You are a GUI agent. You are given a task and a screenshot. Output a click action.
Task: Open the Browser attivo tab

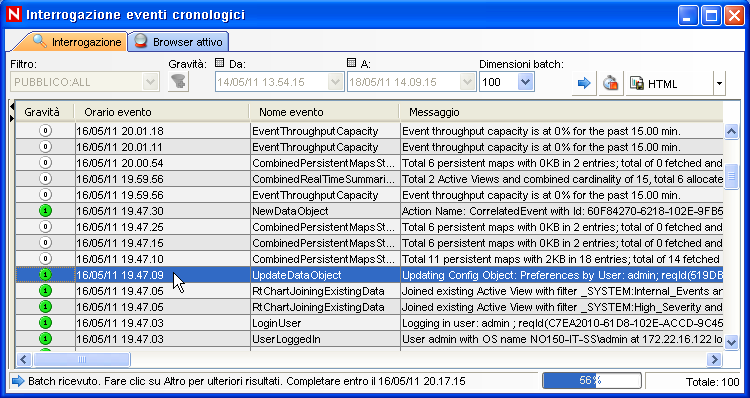pyautogui.click(x=179, y=42)
